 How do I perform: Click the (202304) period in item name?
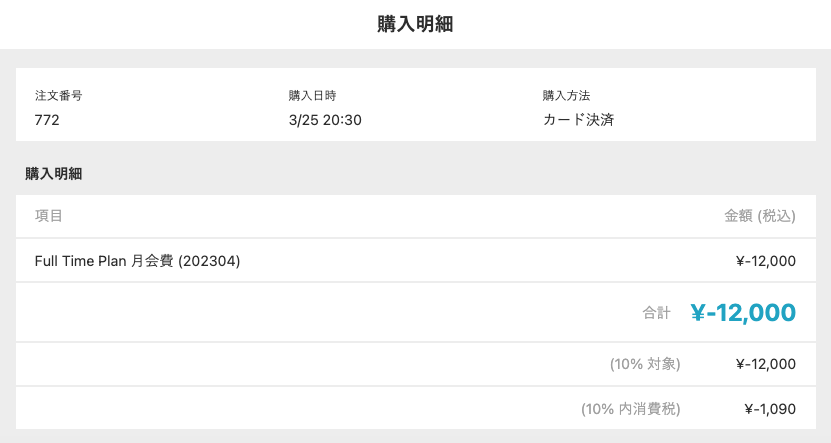point(210,261)
